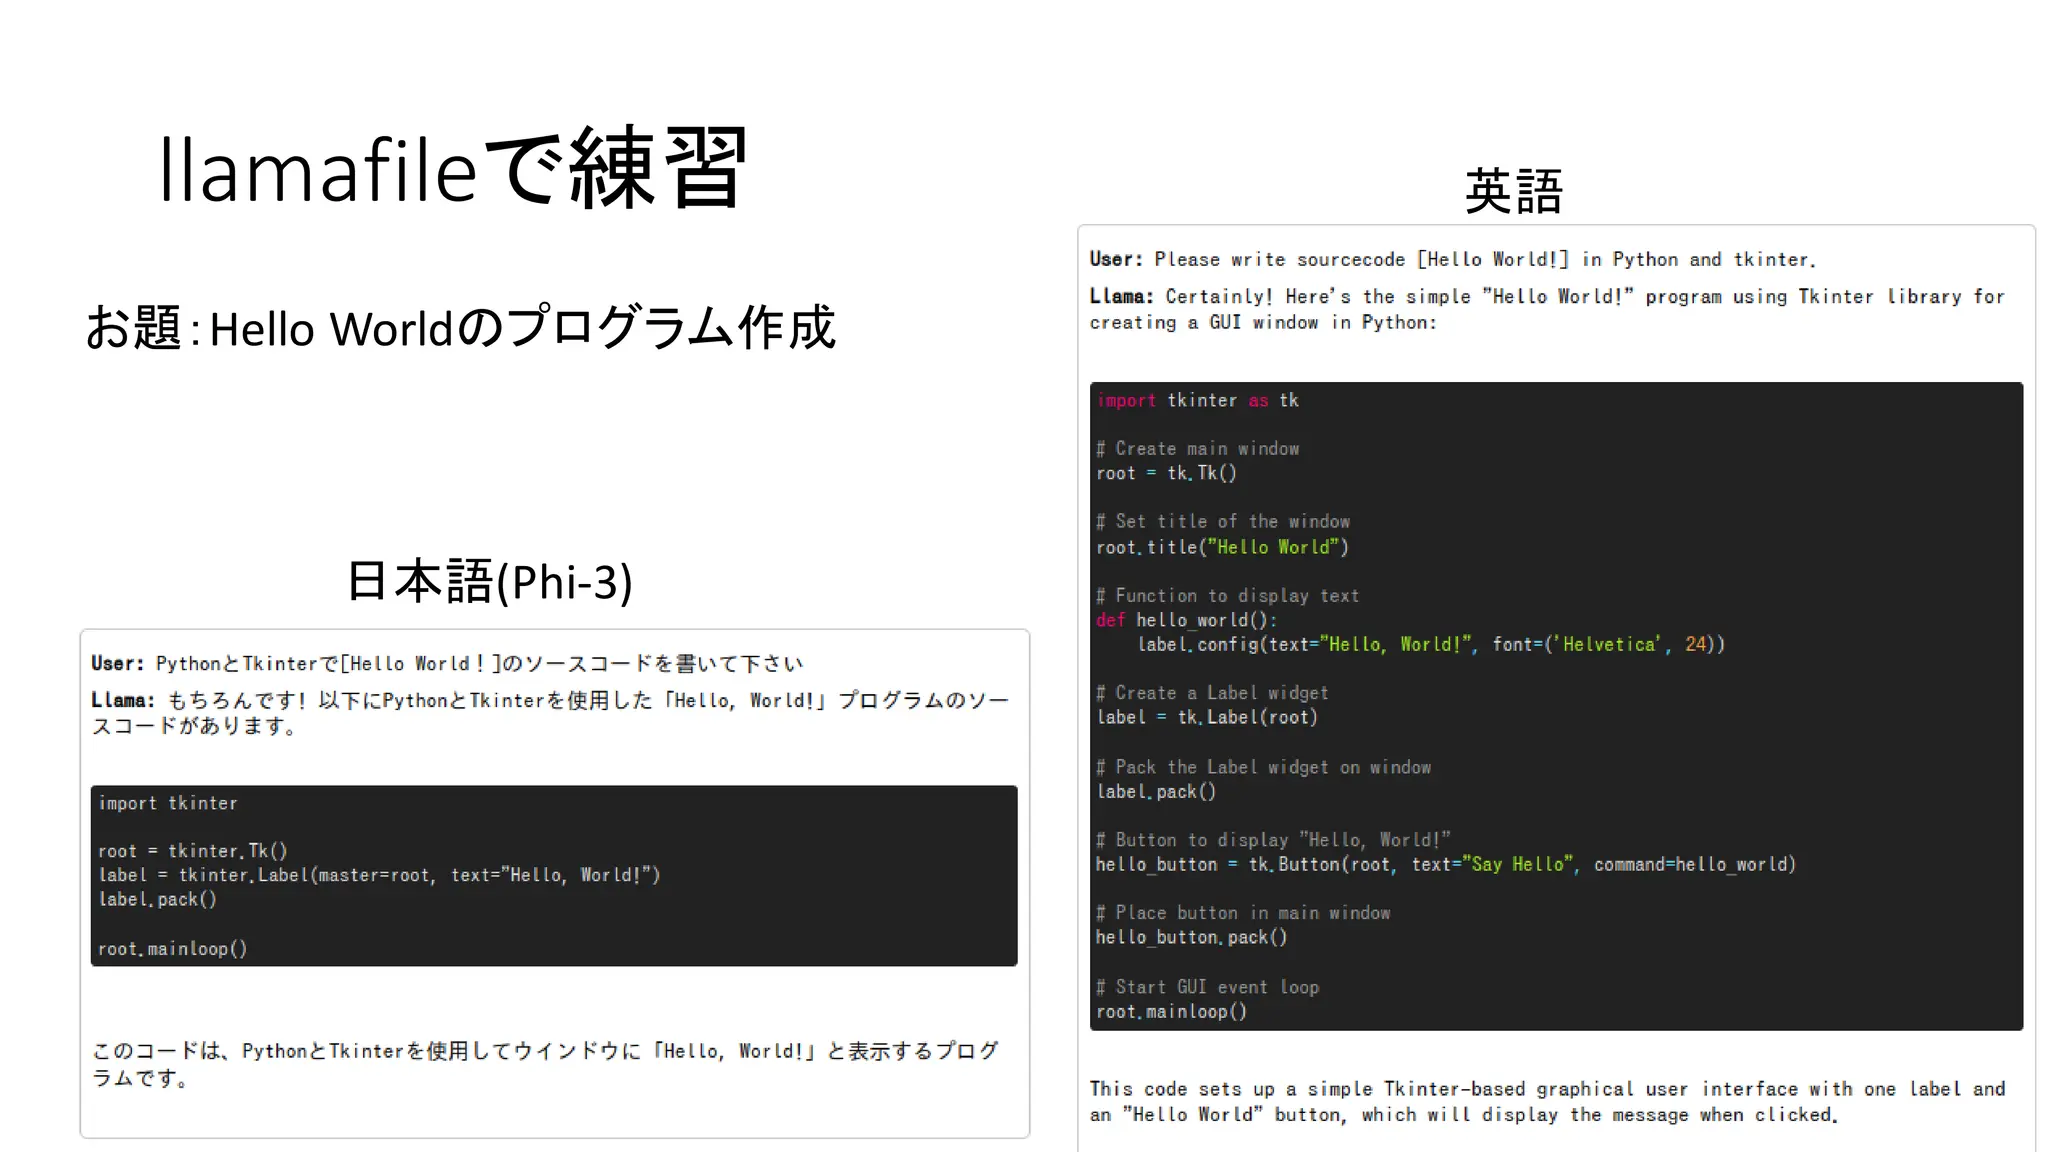
Task: Click 'label.pack()' in the Japanese code block
Action: pos(157,899)
